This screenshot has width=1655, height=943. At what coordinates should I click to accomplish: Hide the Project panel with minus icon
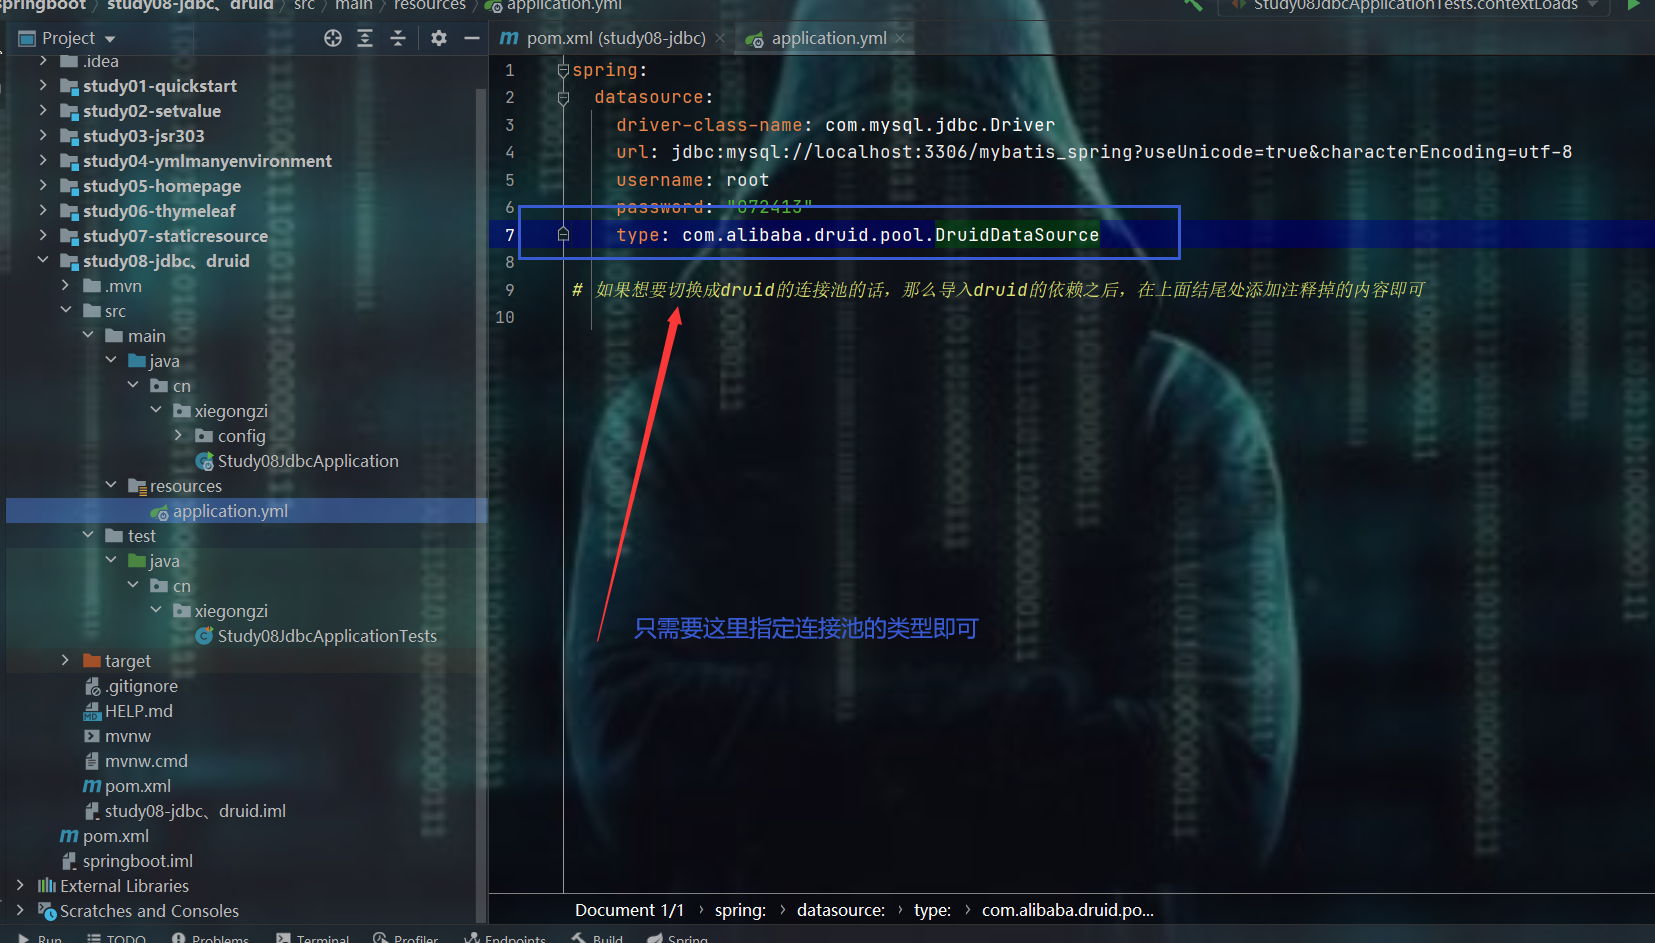(x=472, y=38)
